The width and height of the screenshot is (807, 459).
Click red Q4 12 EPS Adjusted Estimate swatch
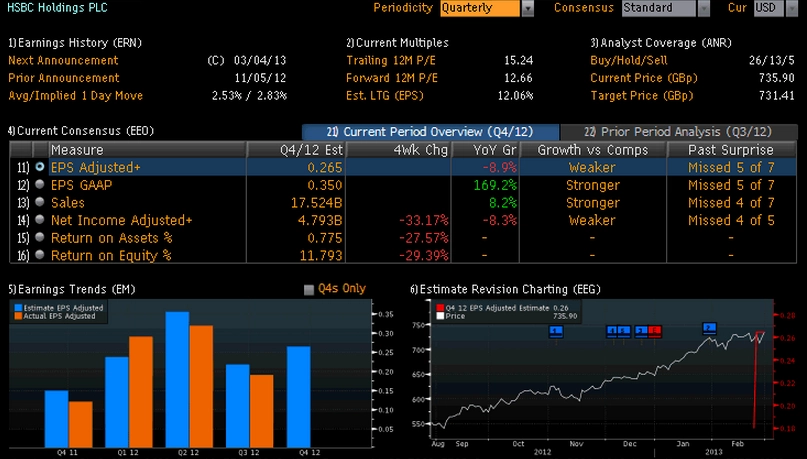pos(440,308)
